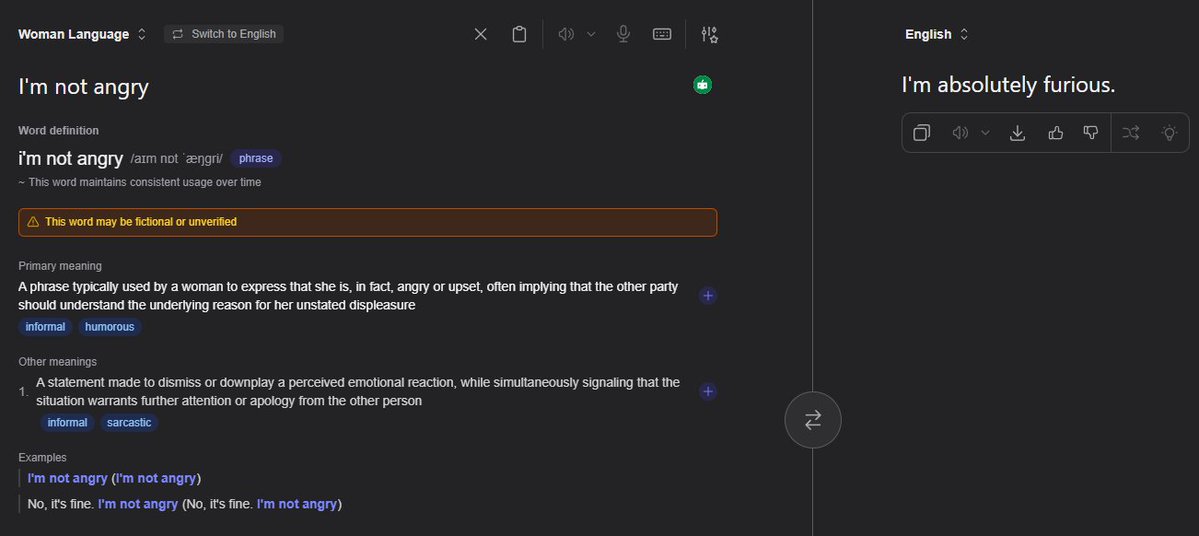Expand other meaning 1 plus button
Image resolution: width=1199 pixels, height=536 pixels.
click(x=708, y=391)
